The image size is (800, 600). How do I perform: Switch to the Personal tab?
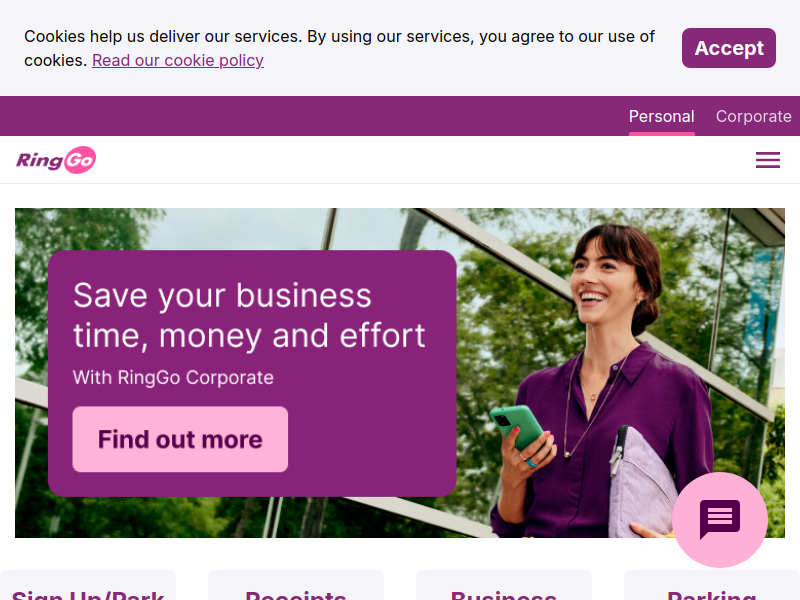[x=662, y=116]
